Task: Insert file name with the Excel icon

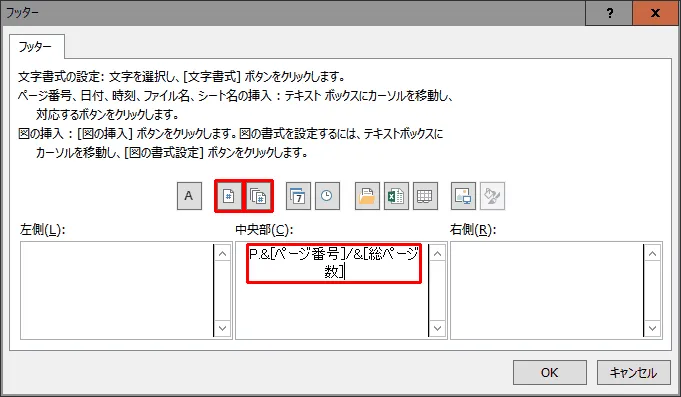Action: coord(396,196)
